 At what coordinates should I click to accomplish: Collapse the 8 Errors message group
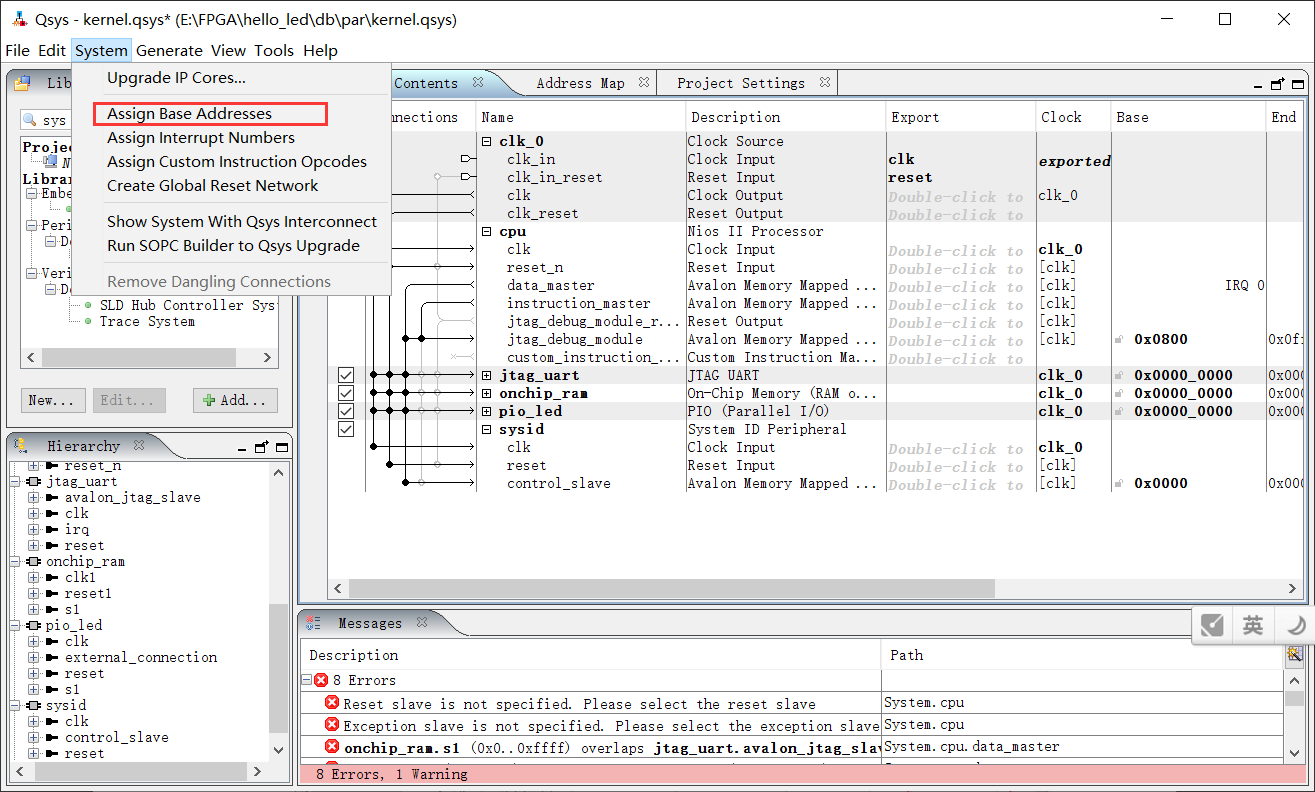(x=307, y=680)
